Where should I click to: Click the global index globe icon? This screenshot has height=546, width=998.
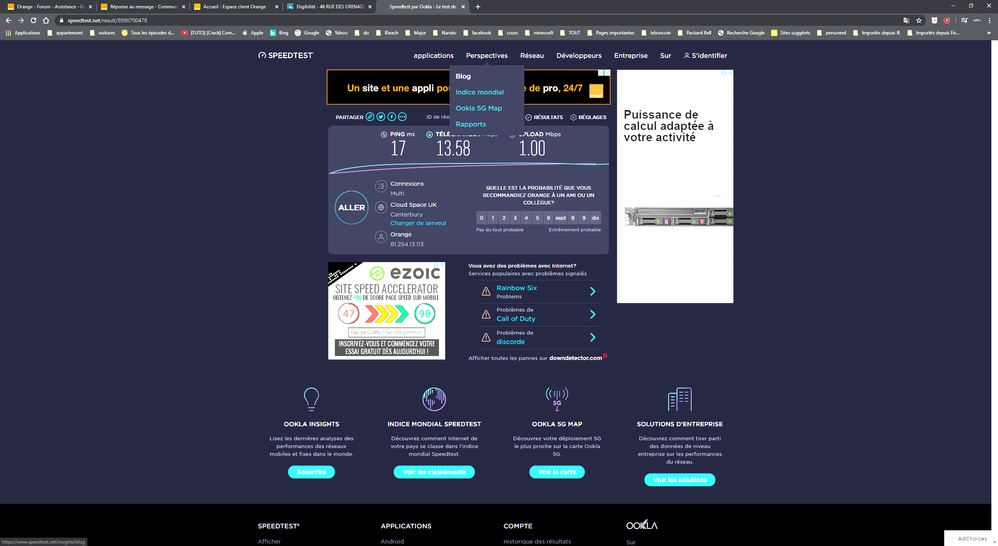[x=434, y=399]
